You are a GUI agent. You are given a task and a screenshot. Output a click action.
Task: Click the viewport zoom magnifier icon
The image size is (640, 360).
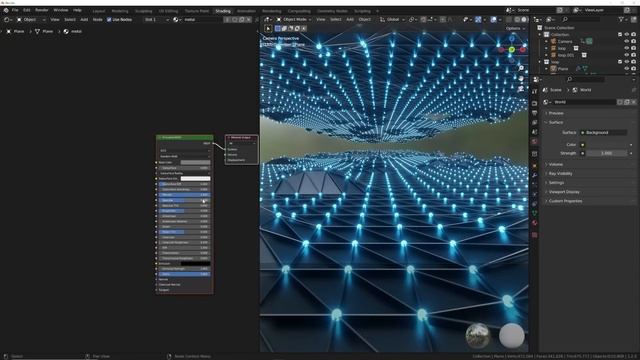(x=521, y=68)
